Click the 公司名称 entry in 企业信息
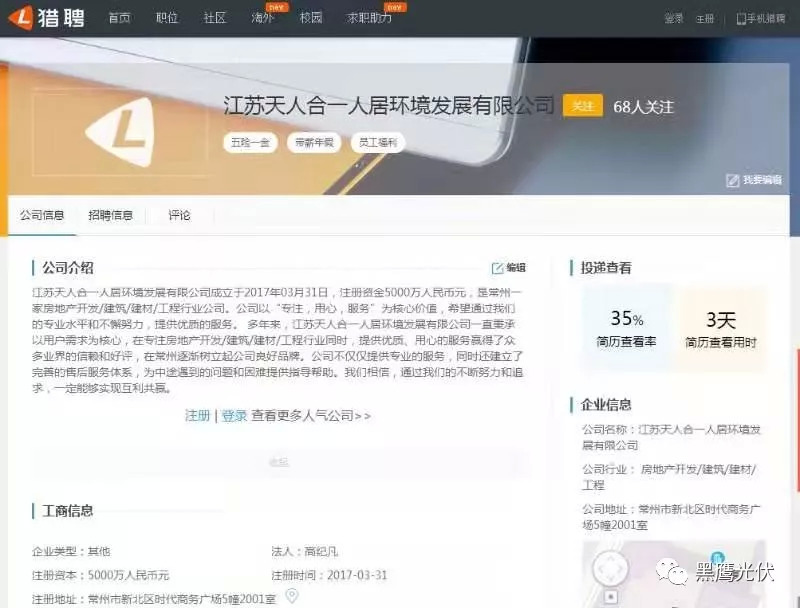This screenshot has height=608, width=800. tap(671, 437)
